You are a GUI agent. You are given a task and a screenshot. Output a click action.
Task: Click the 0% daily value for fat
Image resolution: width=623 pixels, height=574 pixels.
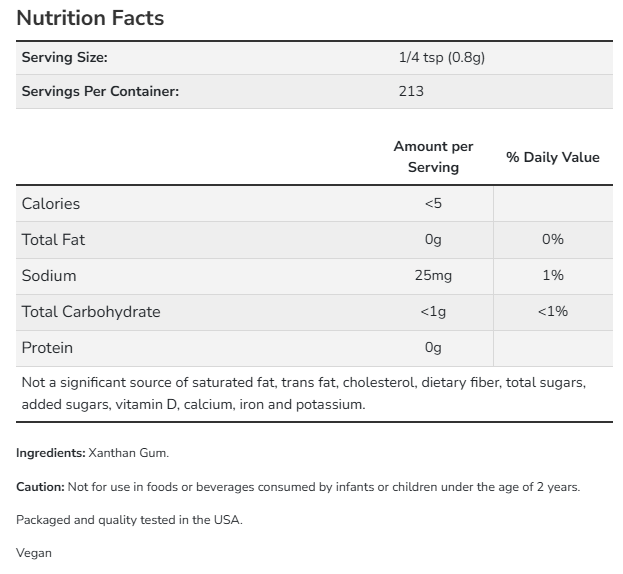pos(552,239)
